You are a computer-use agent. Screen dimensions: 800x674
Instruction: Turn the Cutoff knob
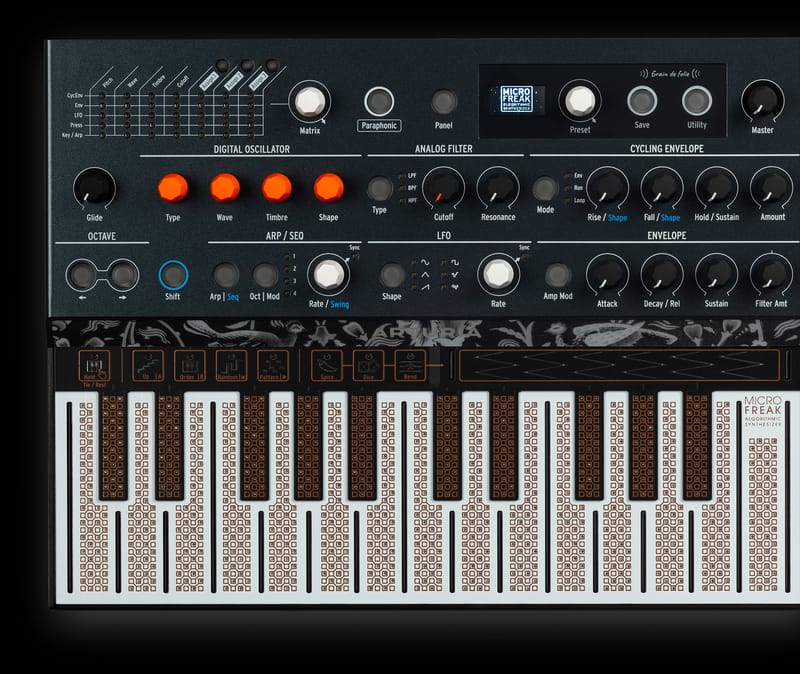click(444, 188)
